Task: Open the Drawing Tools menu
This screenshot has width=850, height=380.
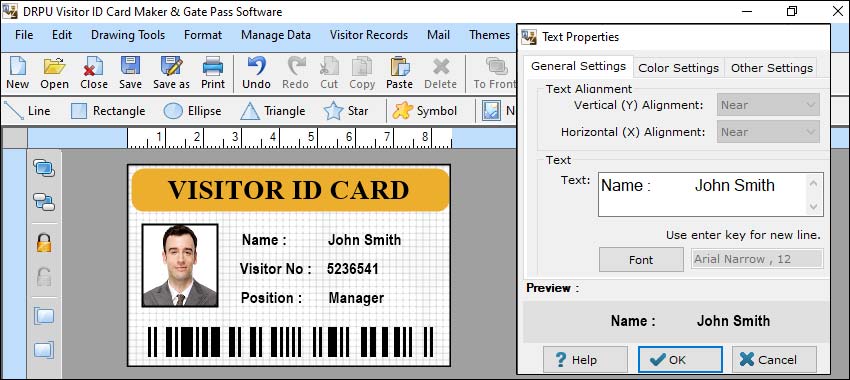Action: click(128, 35)
